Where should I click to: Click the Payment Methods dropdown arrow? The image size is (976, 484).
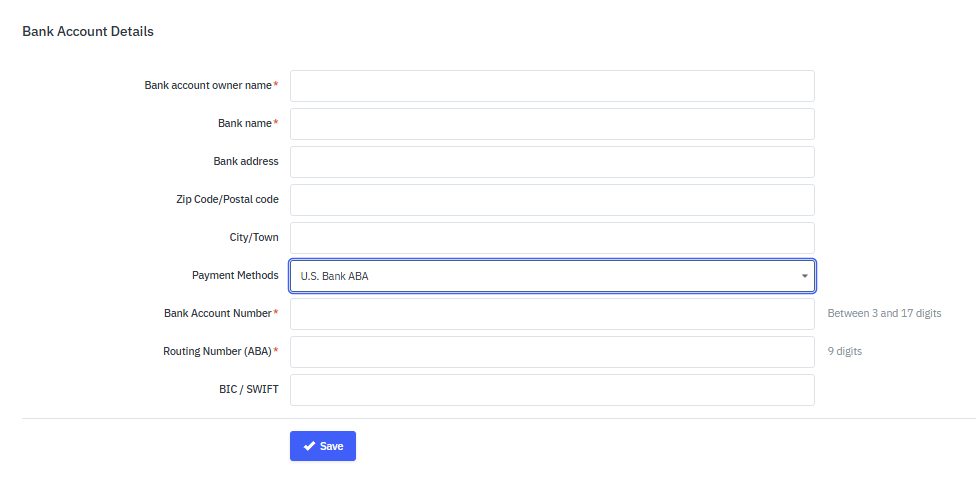[805, 276]
